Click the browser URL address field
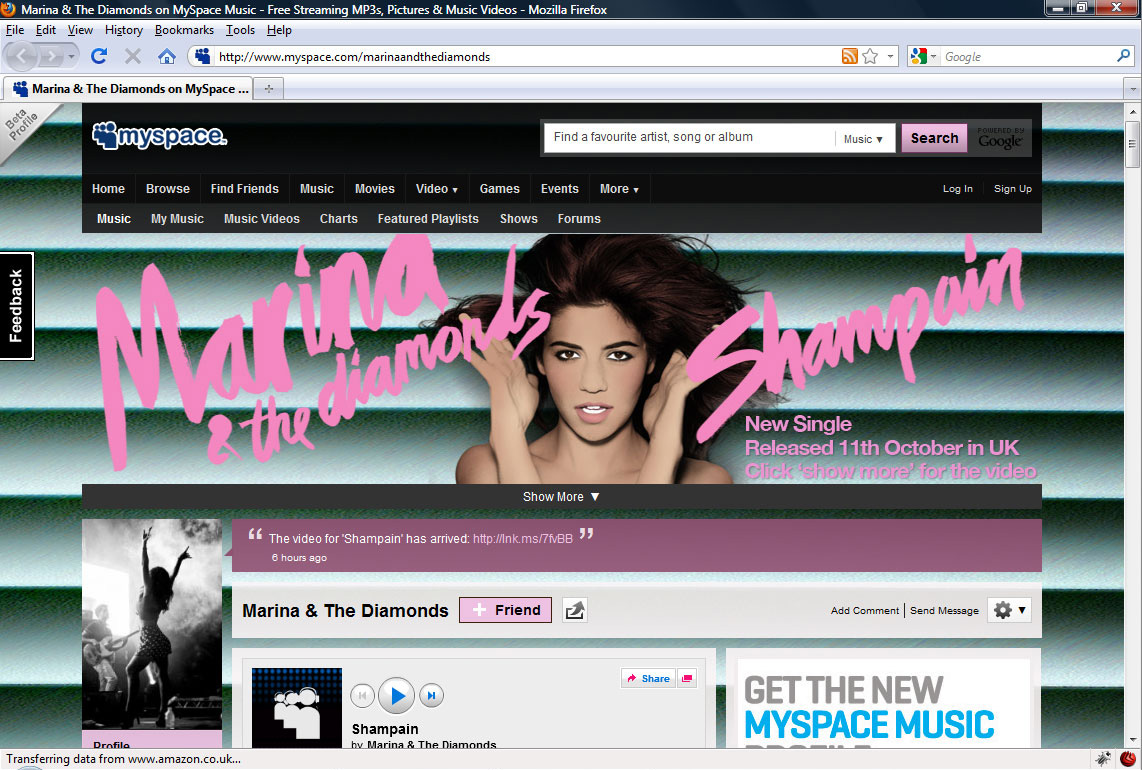This screenshot has width=1142, height=770. pos(528,56)
